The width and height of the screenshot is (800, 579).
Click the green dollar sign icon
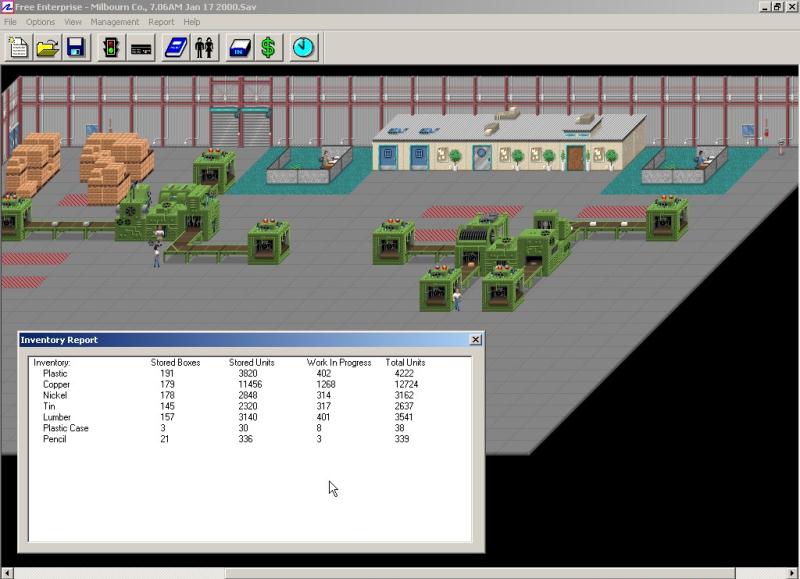tap(268, 47)
